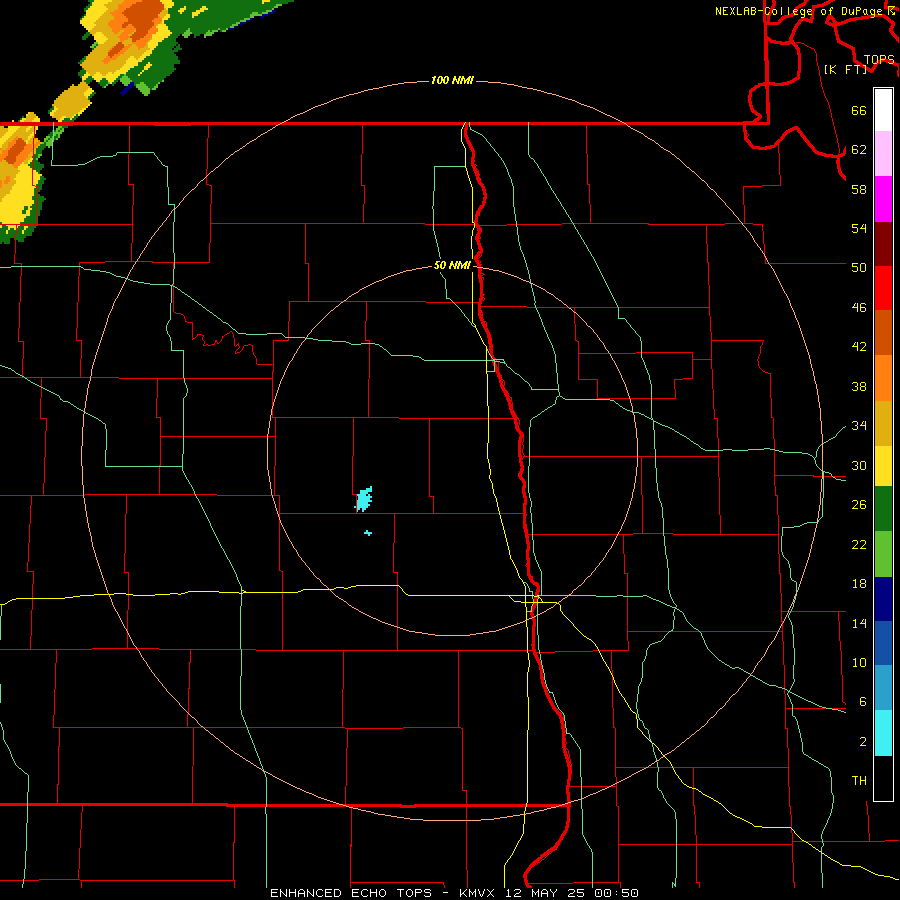This screenshot has height=900, width=900.
Task: Click the '[K FT]' units label
Action: point(845,70)
